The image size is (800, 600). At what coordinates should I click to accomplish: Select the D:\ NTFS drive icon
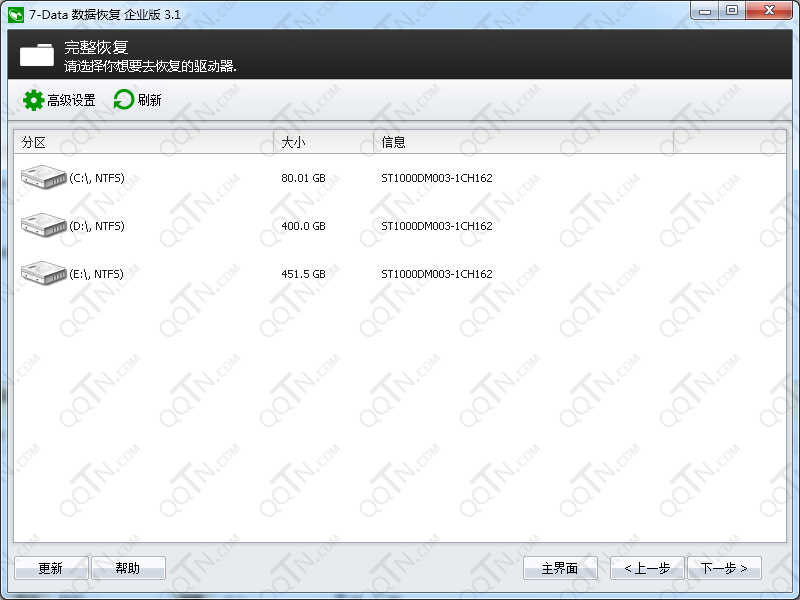(x=43, y=225)
